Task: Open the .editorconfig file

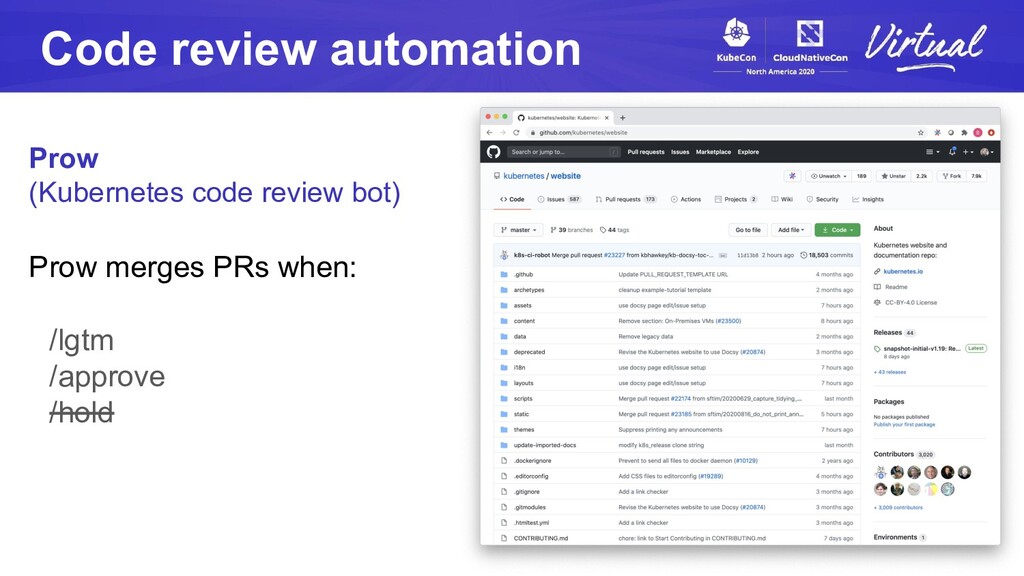Action: click(531, 477)
